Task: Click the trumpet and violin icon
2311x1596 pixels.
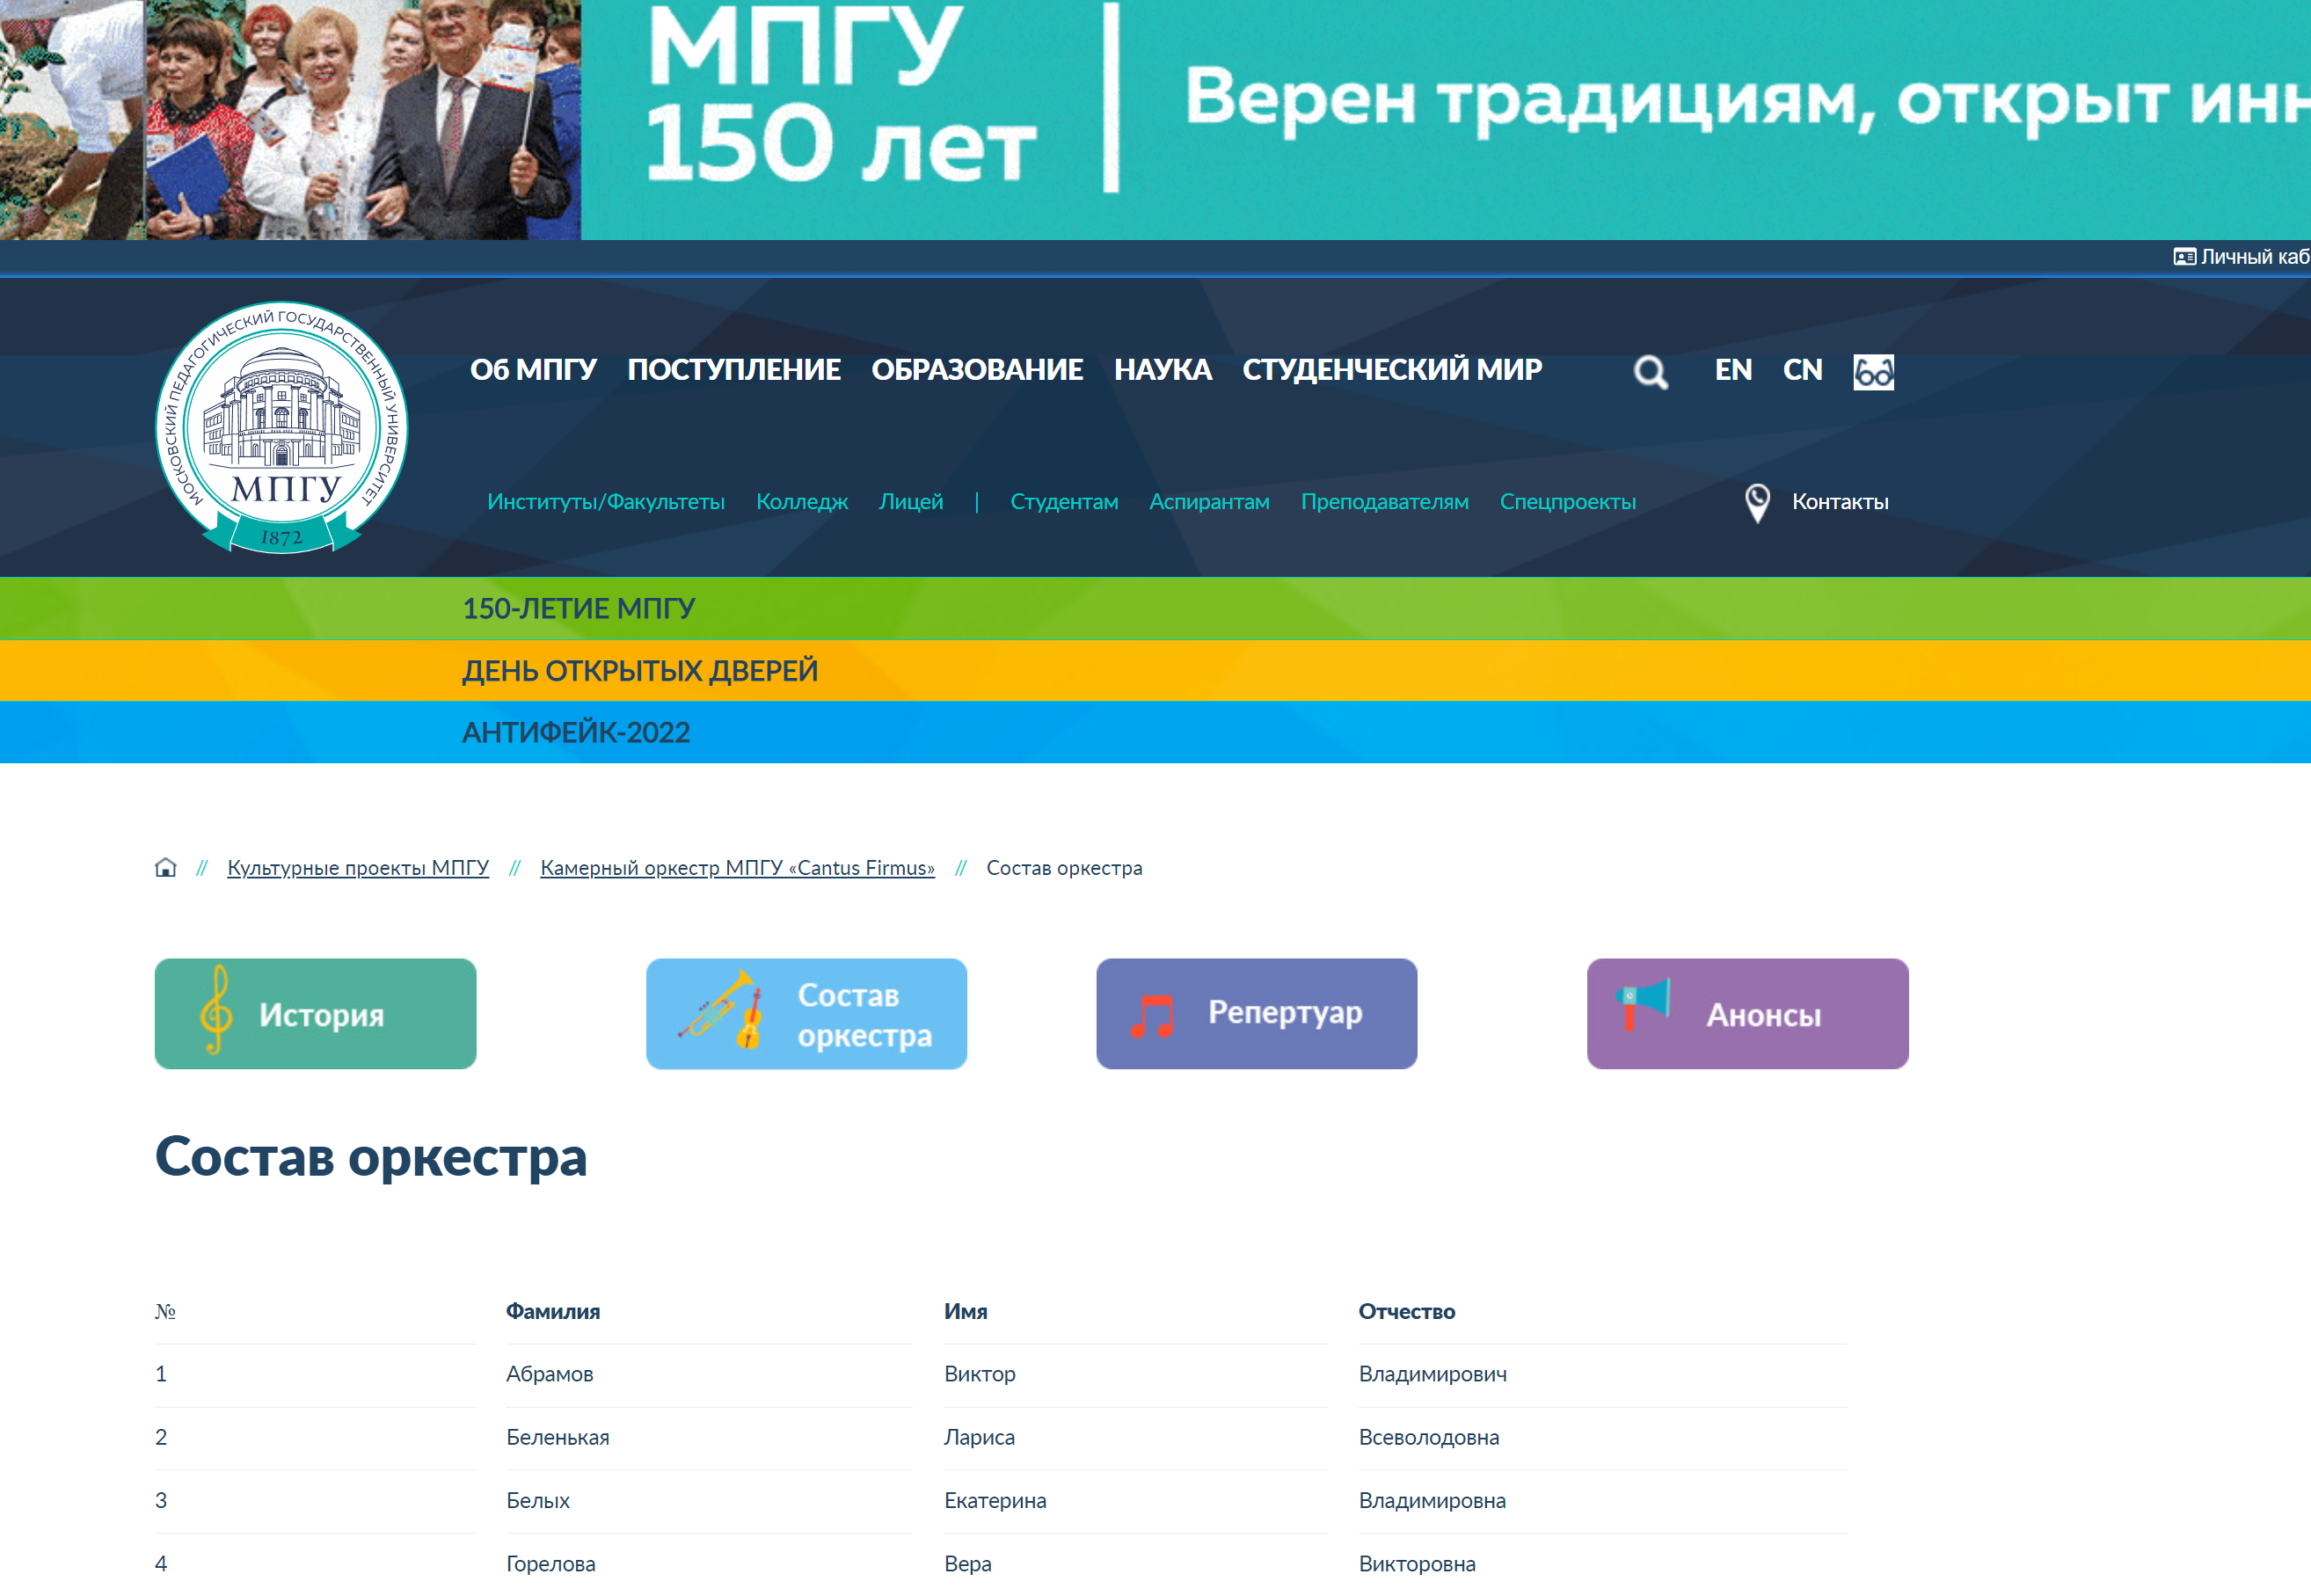Action: [x=722, y=1009]
